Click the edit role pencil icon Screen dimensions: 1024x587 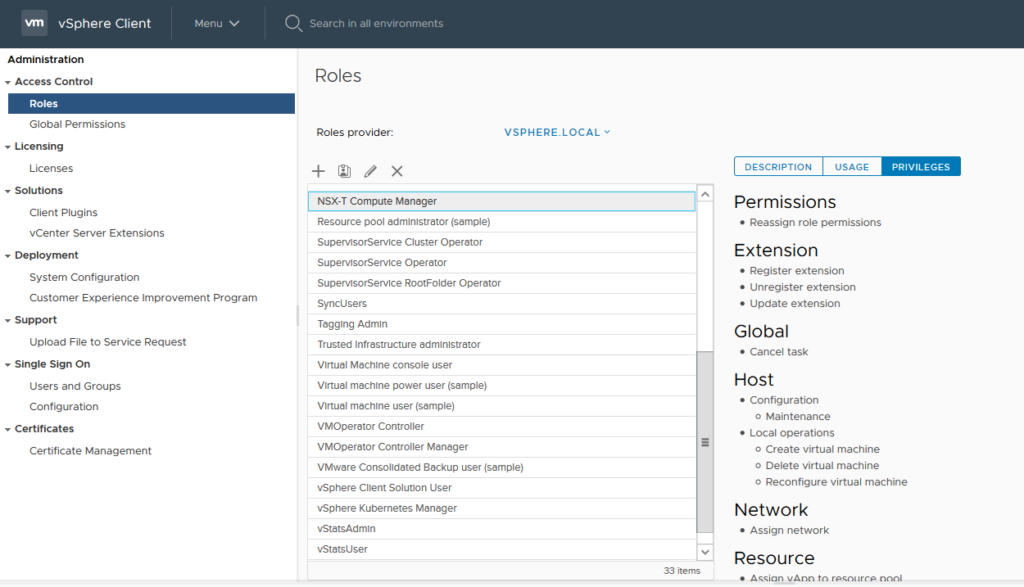click(370, 172)
